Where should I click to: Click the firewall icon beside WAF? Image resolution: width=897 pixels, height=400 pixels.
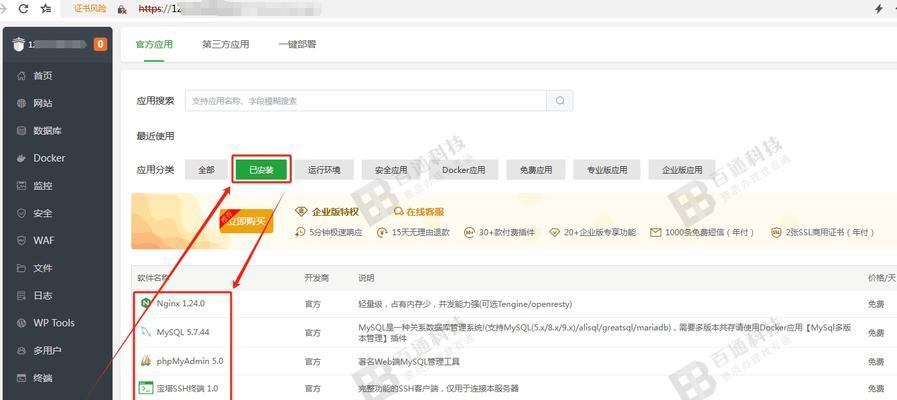click(x=22, y=240)
